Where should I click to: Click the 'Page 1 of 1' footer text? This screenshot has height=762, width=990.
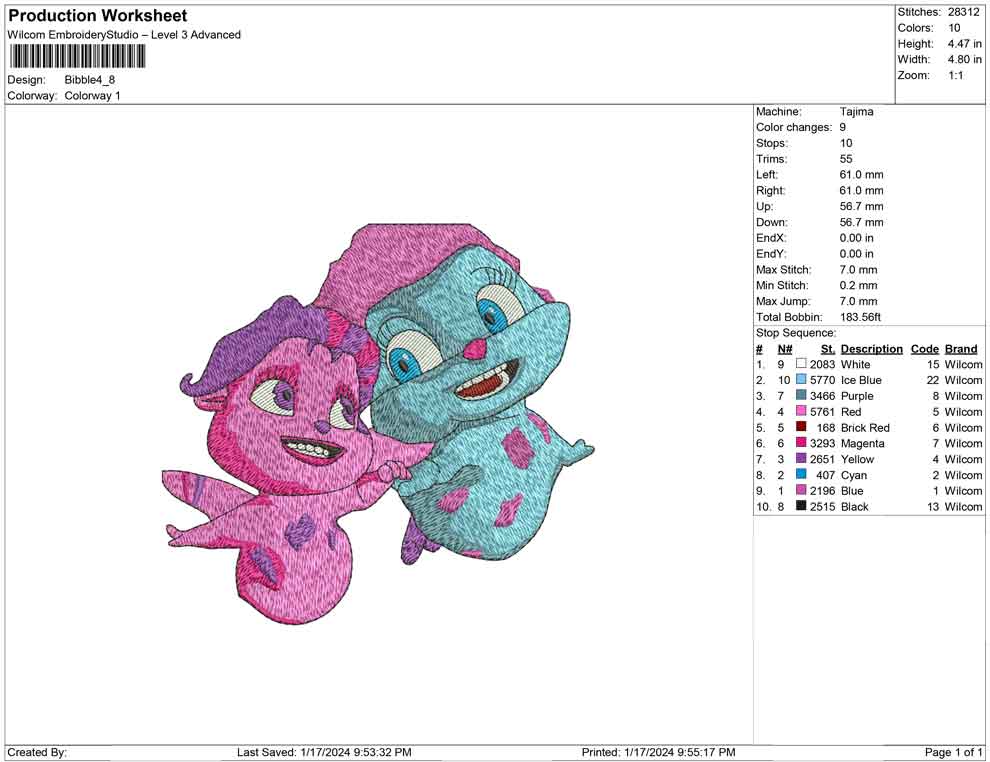point(953,752)
